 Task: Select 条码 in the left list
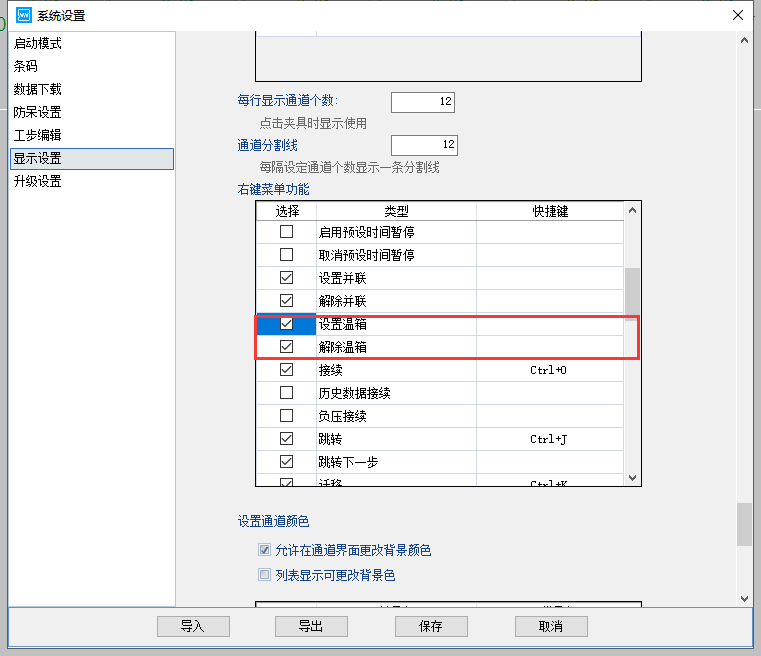tap(26, 67)
